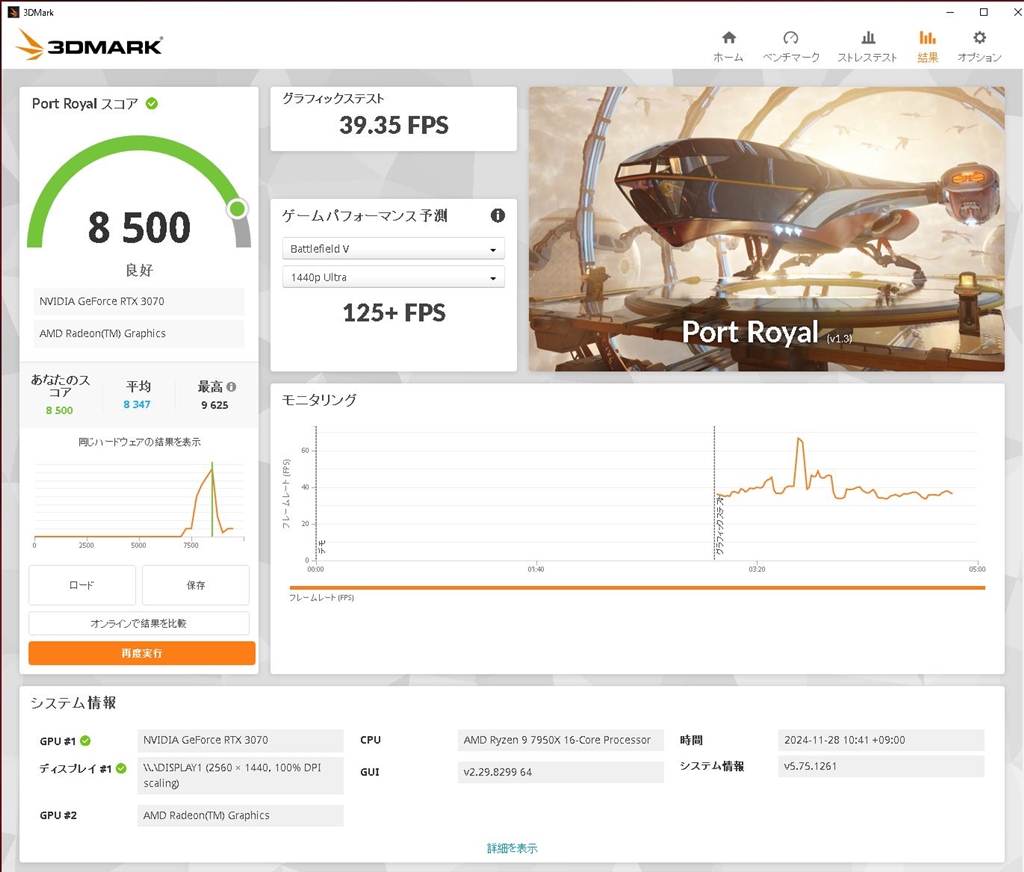This screenshot has height=872, width=1024.
Task: Click the 良好 rating label
Action: pos(139,270)
